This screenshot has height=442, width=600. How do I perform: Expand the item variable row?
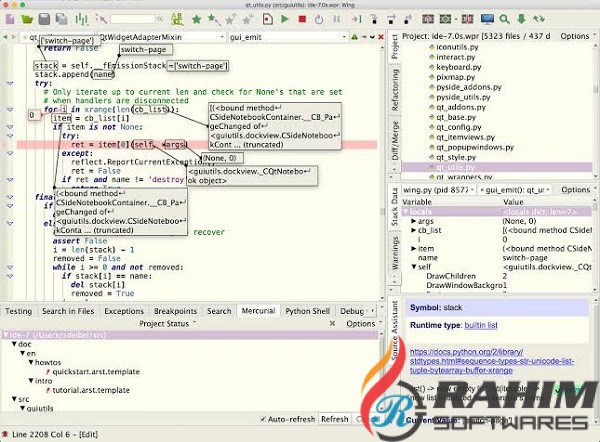(x=413, y=249)
